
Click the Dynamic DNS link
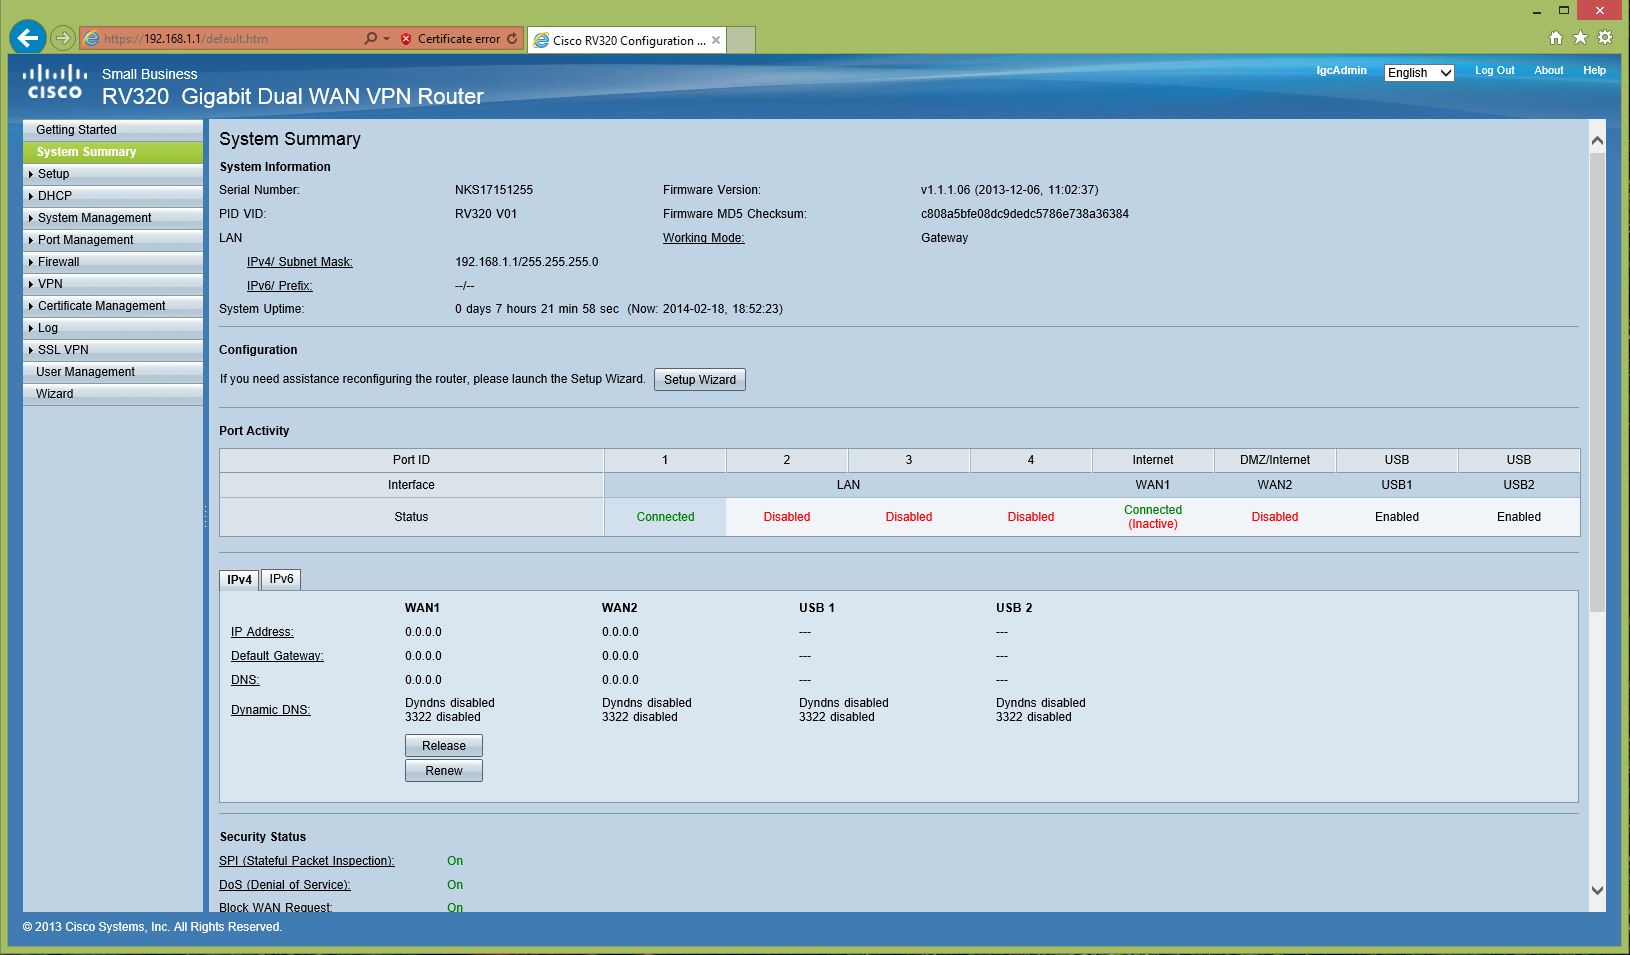(271, 710)
